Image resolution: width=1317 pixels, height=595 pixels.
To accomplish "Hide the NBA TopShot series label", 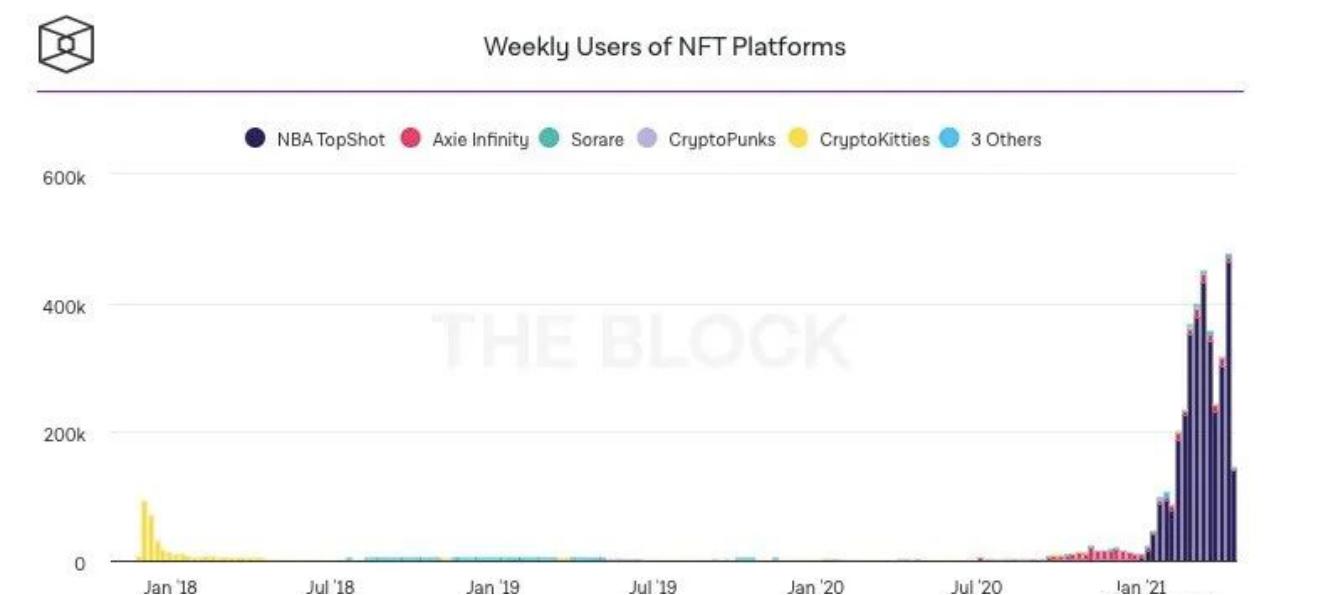I will (330, 140).
